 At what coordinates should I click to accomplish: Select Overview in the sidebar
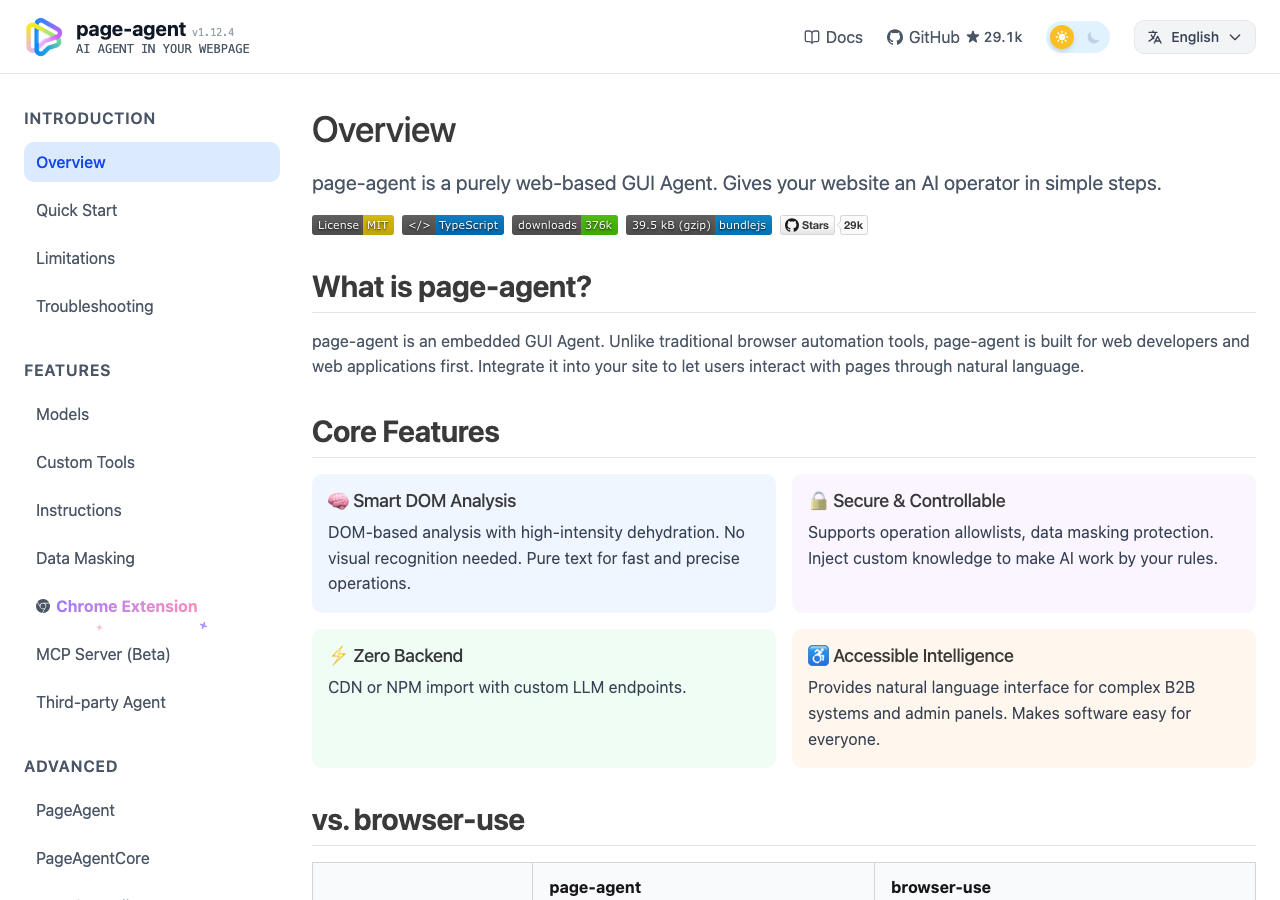point(152,162)
